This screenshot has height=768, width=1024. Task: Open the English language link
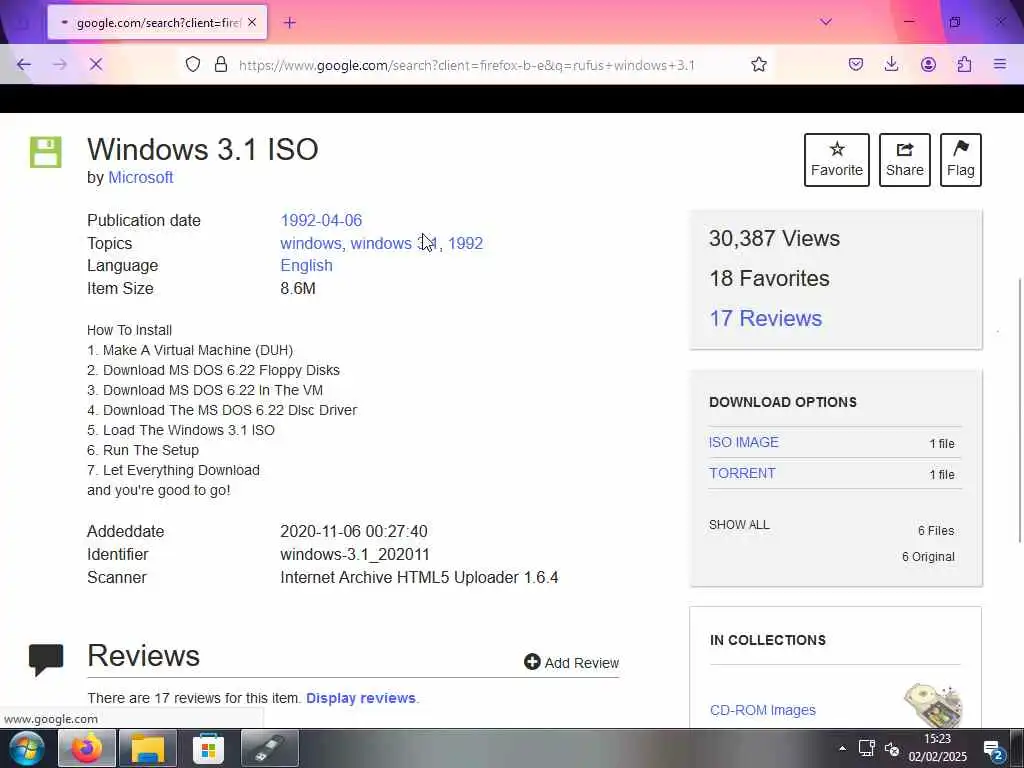point(306,266)
